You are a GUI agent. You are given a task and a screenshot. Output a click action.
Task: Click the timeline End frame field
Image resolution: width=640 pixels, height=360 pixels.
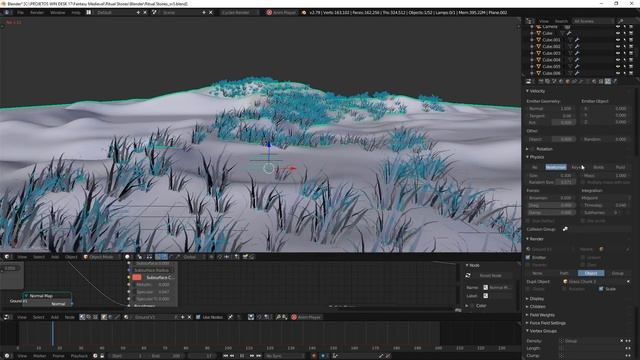click(166, 356)
